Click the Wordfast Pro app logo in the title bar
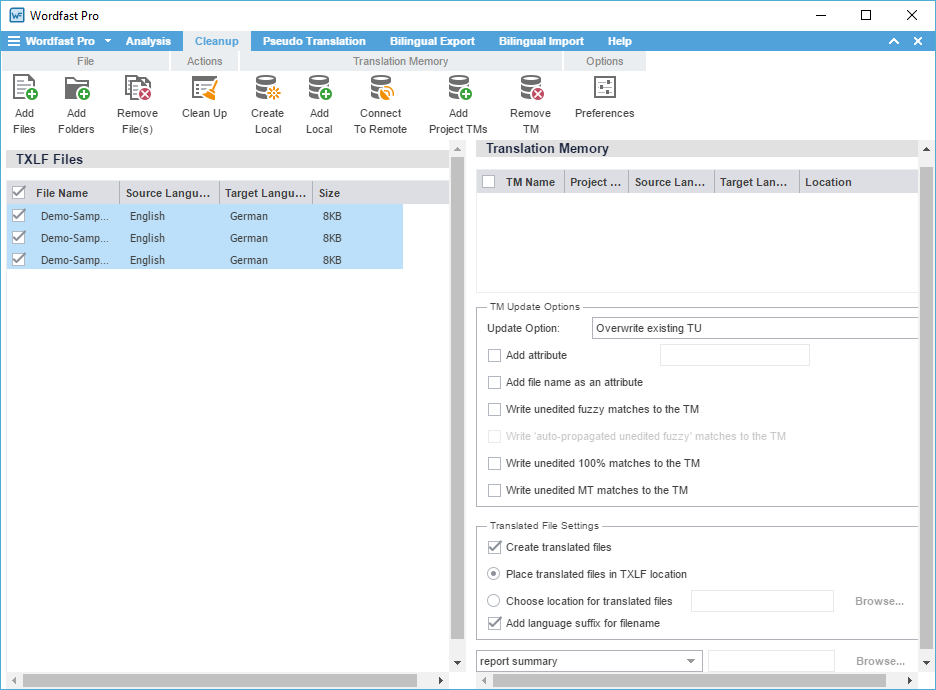The image size is (936, 690). click(17, 16)
